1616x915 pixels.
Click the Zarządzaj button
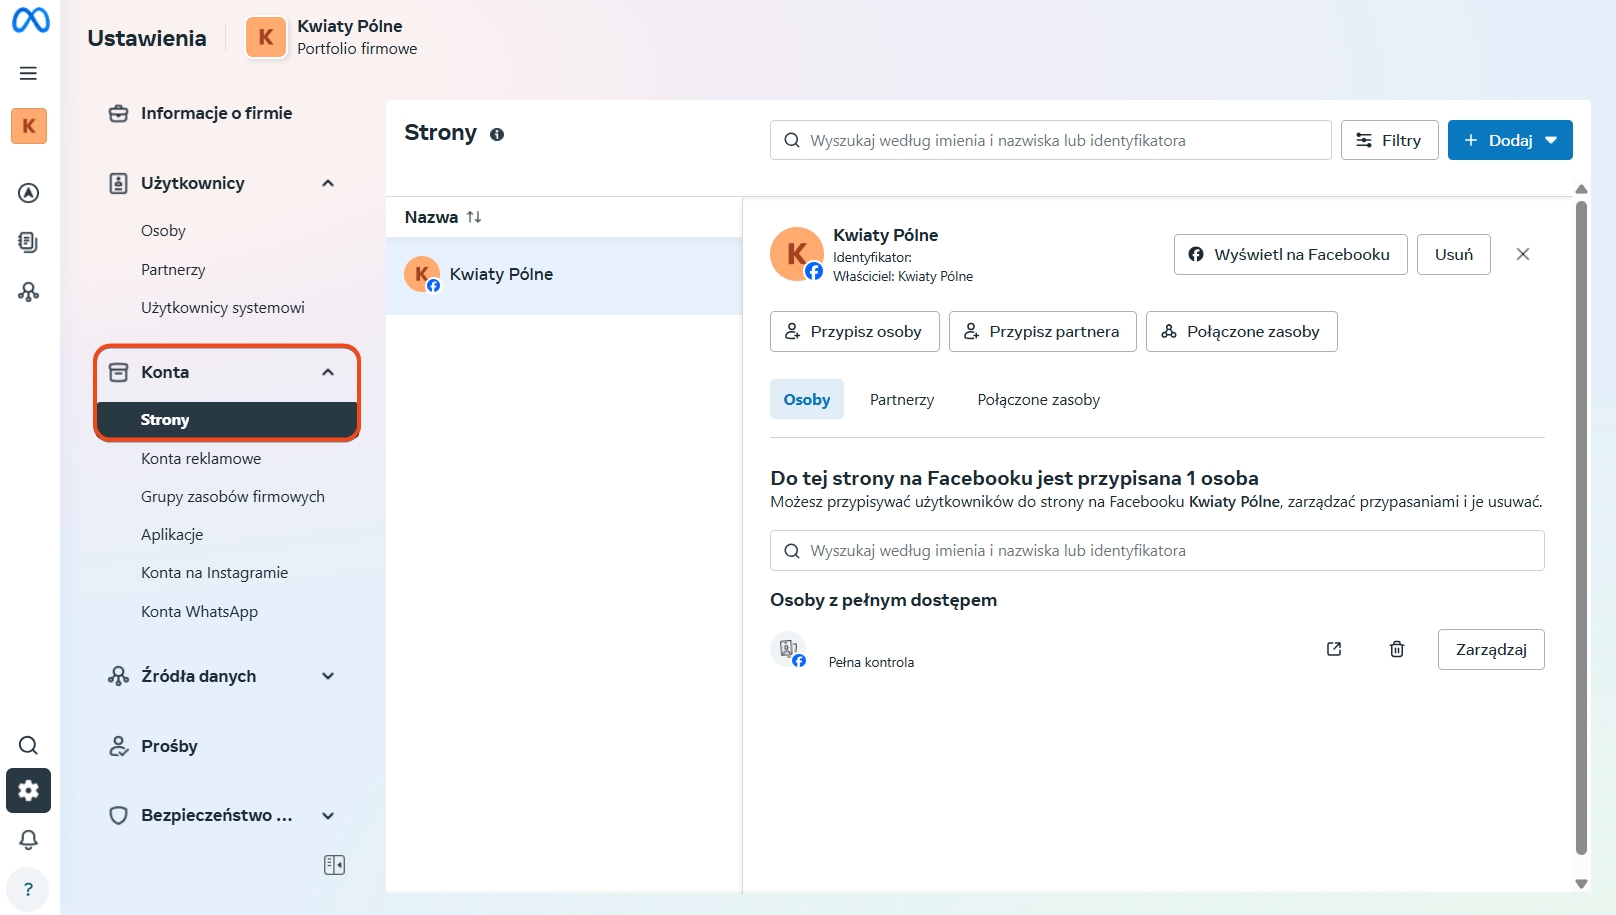click(1491, 649)
